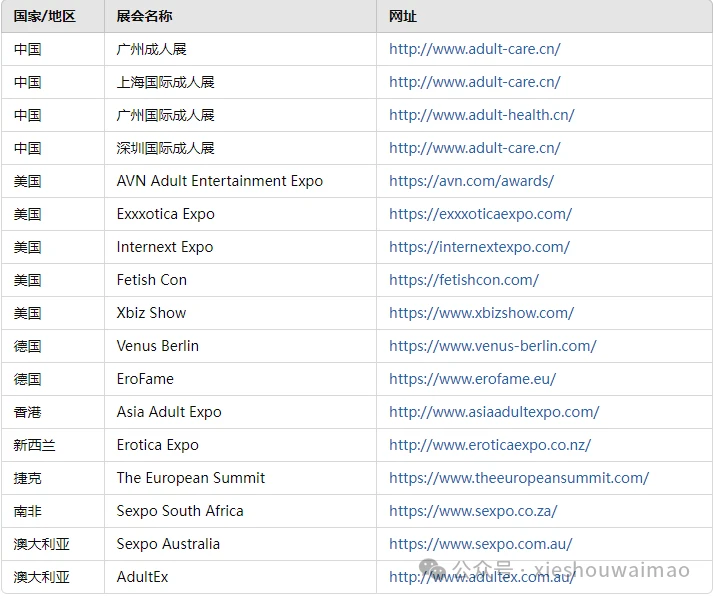Open the www.adultex.com.au link
Image resolution: width=713 pixels, height=599 pixels.
[482, 577]
